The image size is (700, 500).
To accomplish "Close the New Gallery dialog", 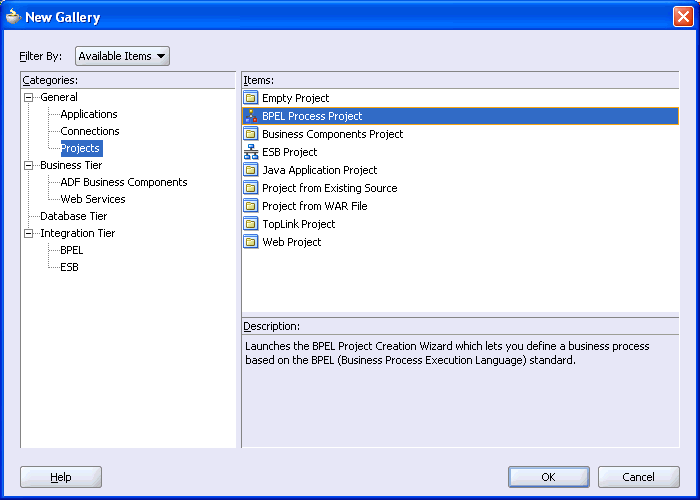I will [683, 17].
